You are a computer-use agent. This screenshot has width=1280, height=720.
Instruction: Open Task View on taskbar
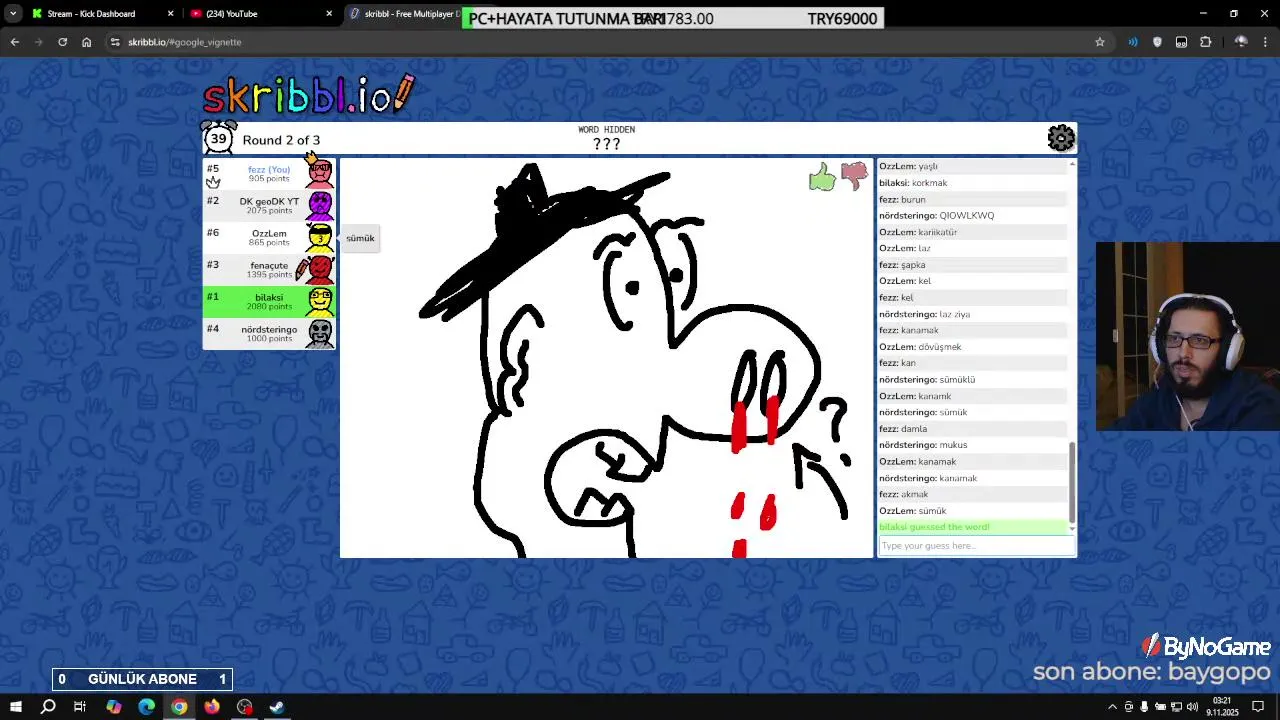[80, 707]
